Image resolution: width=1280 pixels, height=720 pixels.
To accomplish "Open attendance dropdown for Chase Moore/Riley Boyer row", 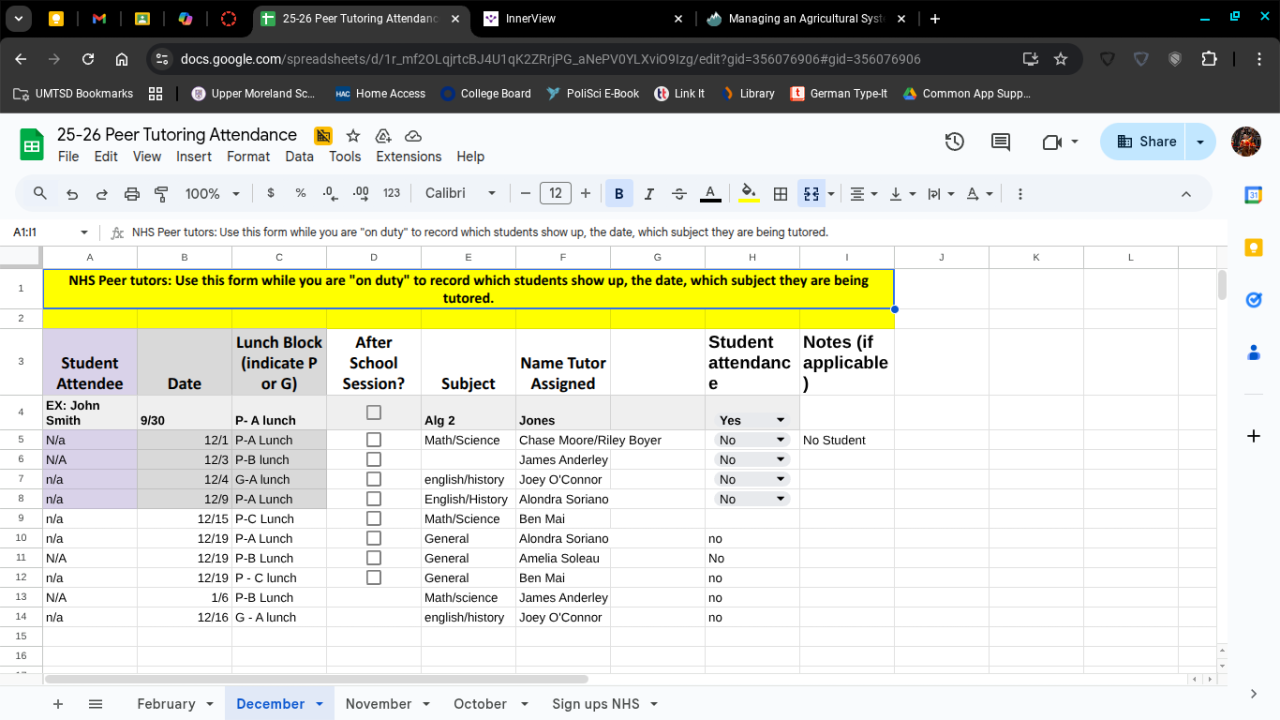I will tap(780, 440).
